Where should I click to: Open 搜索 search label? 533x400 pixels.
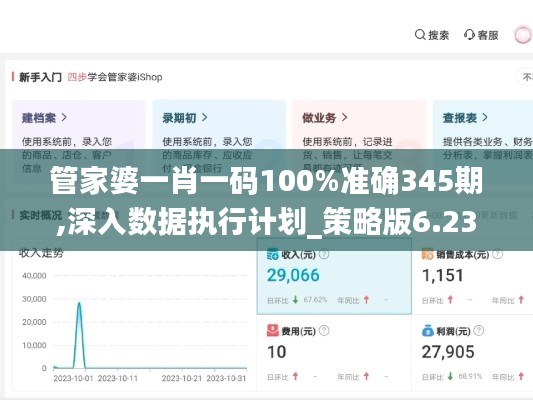coord(439,35)
